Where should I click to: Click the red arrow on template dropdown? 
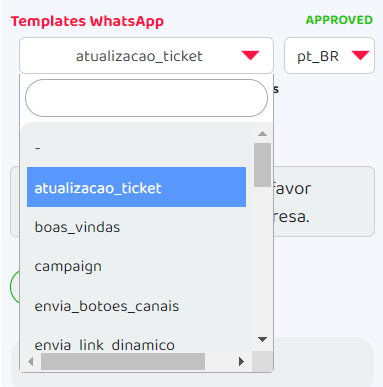pos(250,55)
